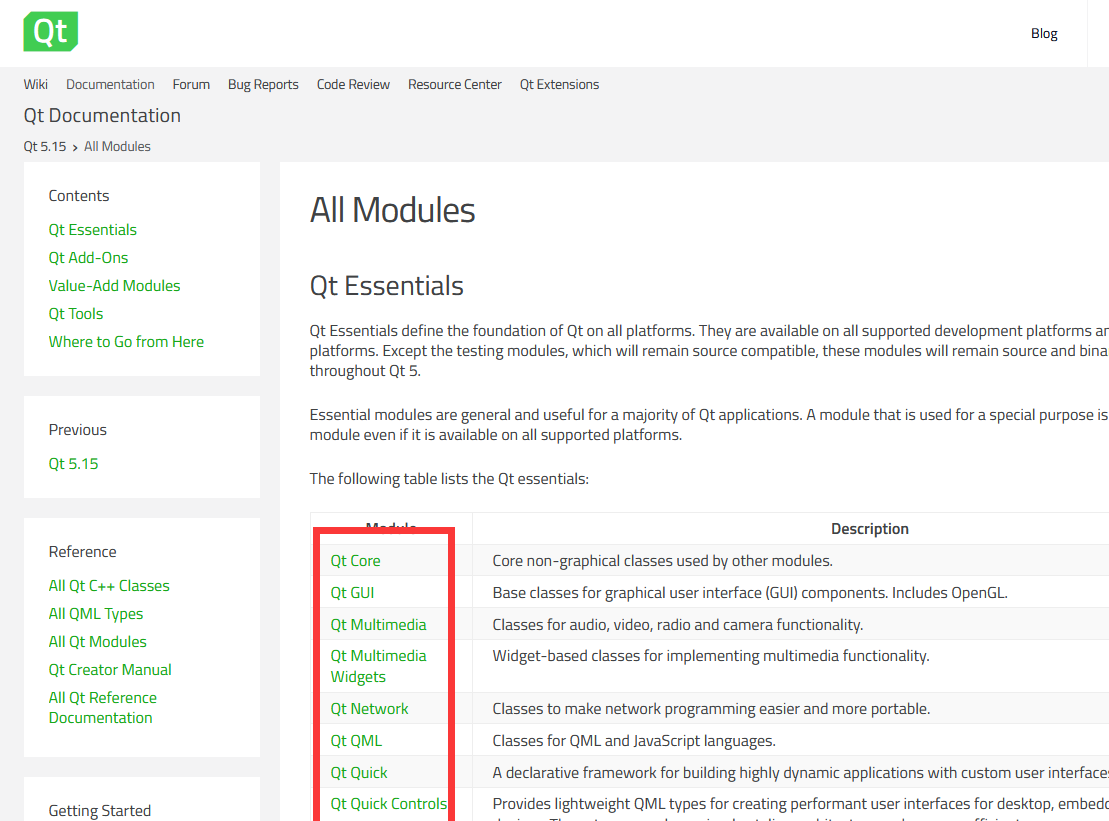Click the Qt Documentation title text

[x=102, y=115]
